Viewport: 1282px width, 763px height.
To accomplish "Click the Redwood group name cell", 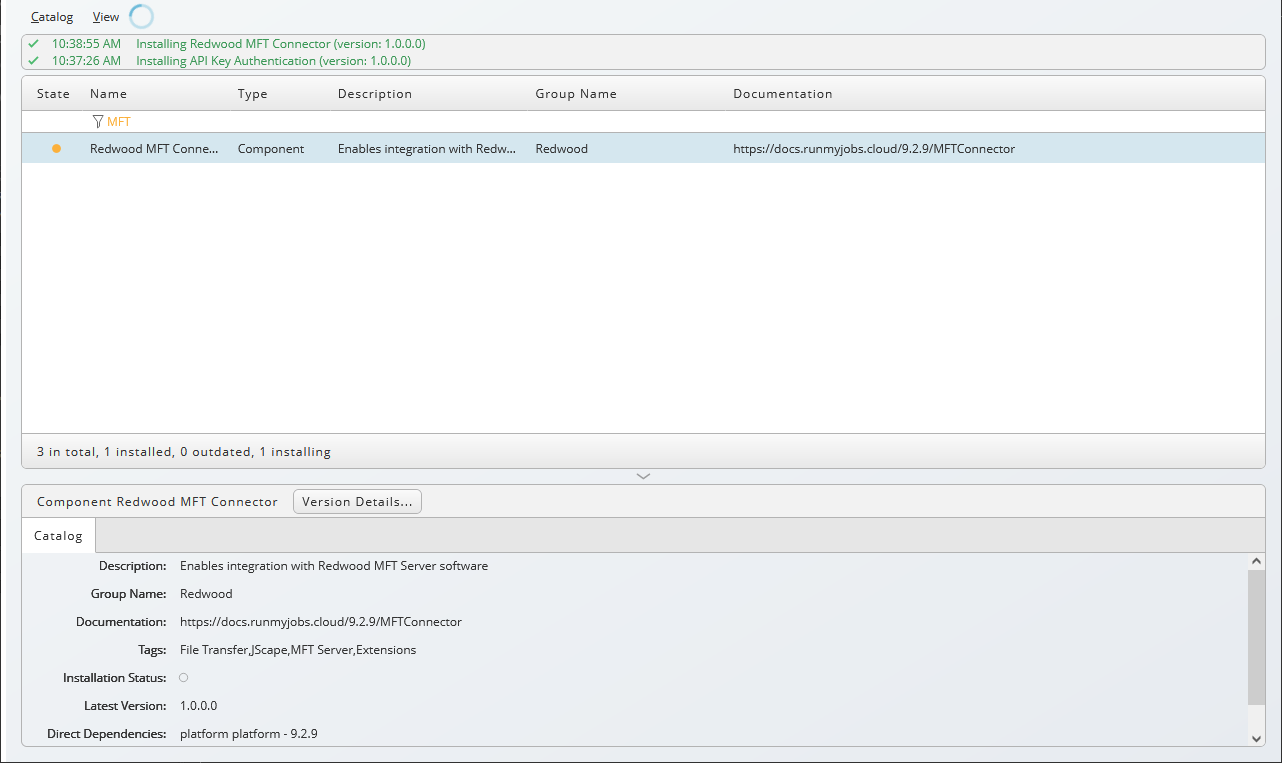I will click(562, 149).
